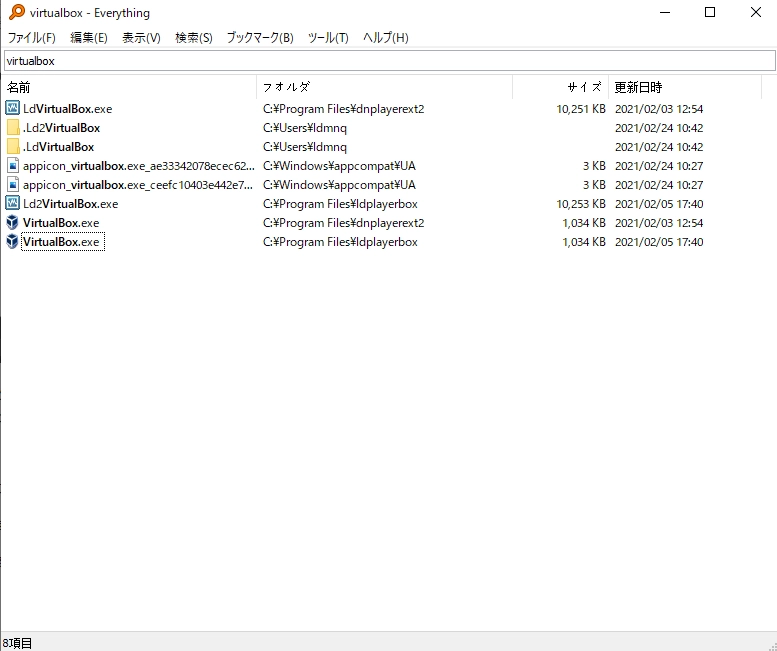The width and height of the screenshot is (777, 651).
Task: Open the ヘルプ(H) menu
Action: 386,38
